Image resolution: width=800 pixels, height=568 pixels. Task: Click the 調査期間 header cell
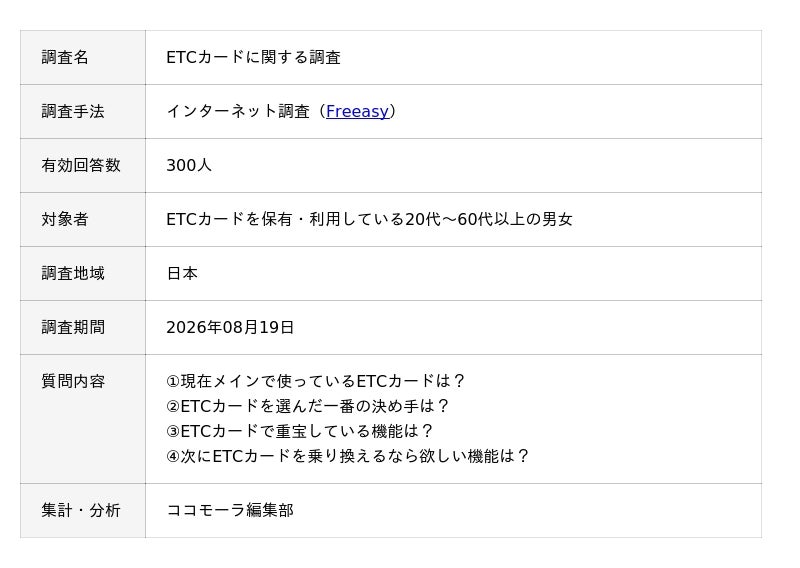click(x=83, y=327)
